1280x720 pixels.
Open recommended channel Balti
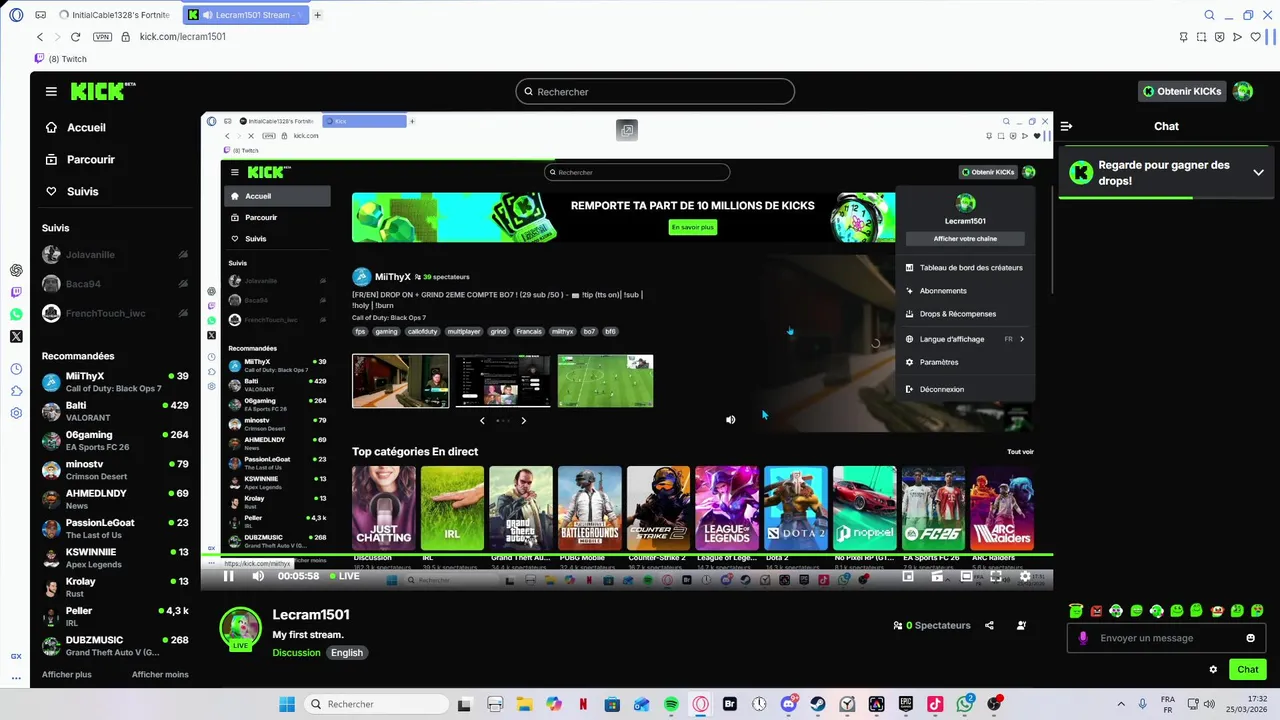coord(115,411)
